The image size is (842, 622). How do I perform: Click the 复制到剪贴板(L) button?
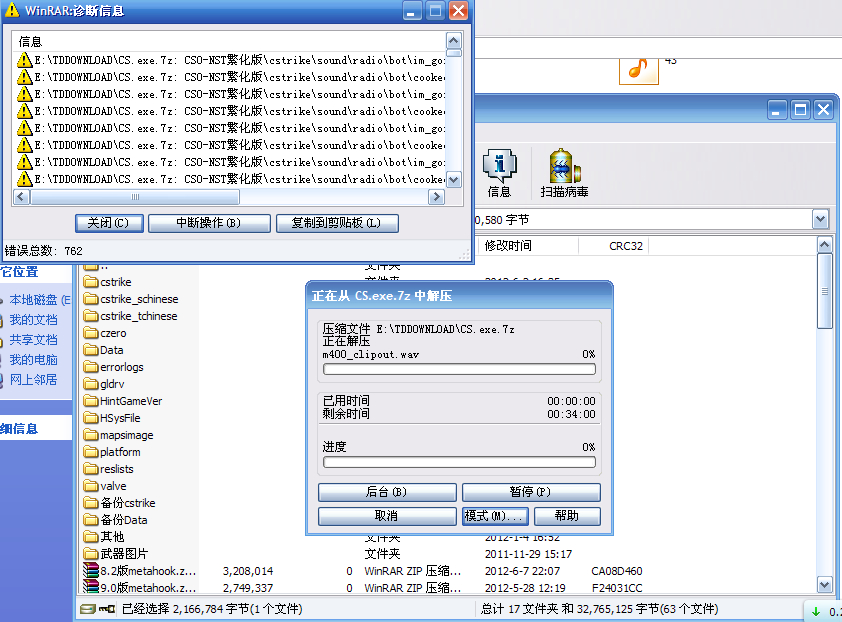[337, 223]
